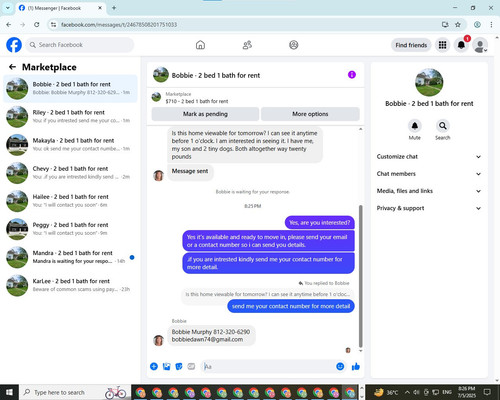Click the browser address bar URL
The height and width of the screenshot is (400, 500).
(119, 25)
